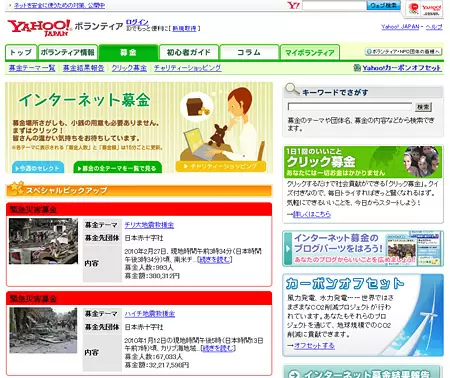450x378 pixels.
Task: Open the ハイチ地震救援金 link
Action: 150,314
